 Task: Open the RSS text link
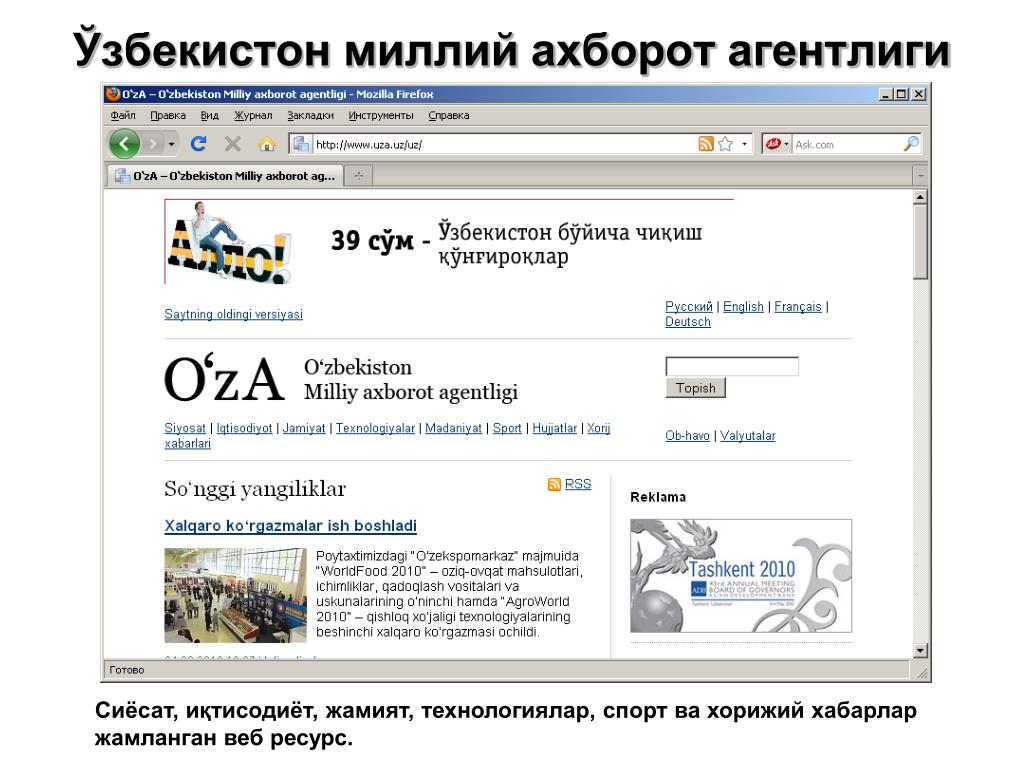(578, 484)
